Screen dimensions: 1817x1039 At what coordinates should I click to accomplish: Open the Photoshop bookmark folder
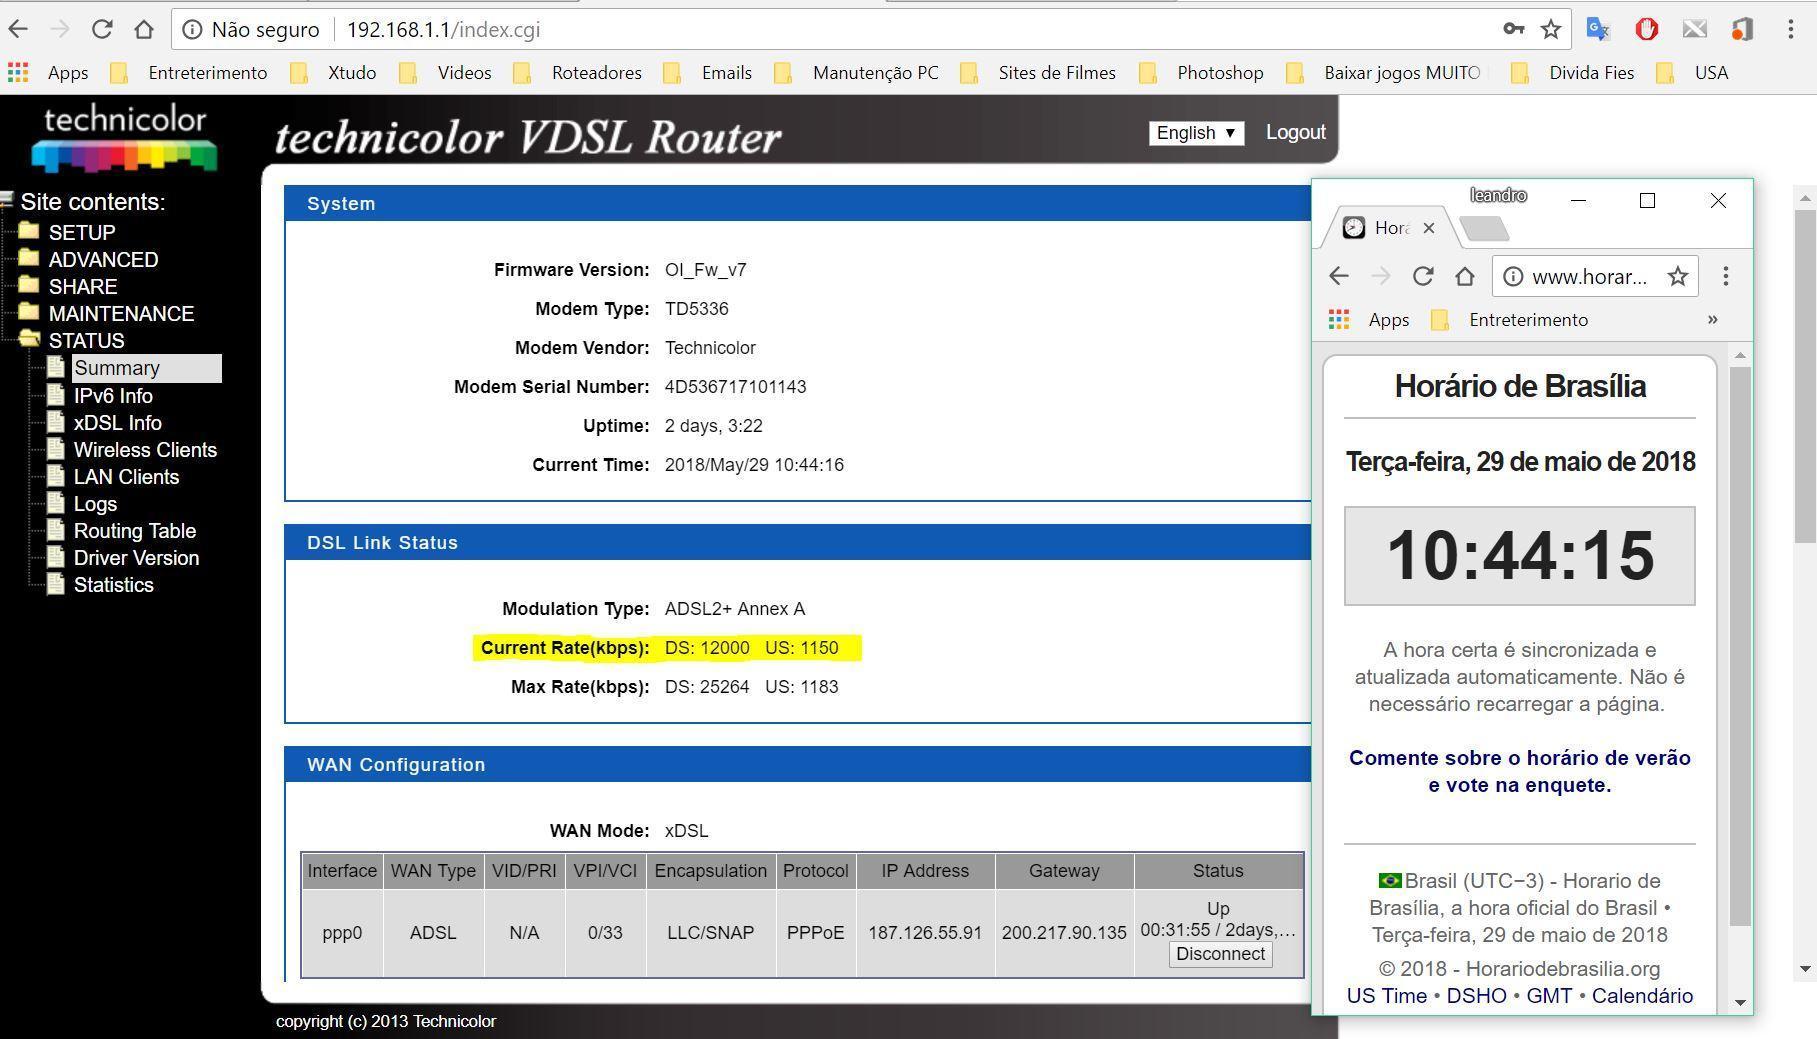coord(1201,73)
